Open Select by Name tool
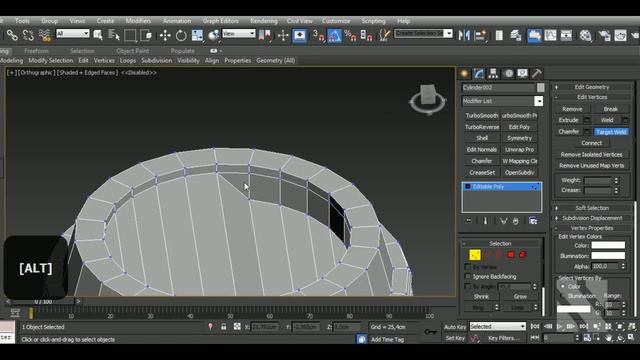 pos(114,36)
